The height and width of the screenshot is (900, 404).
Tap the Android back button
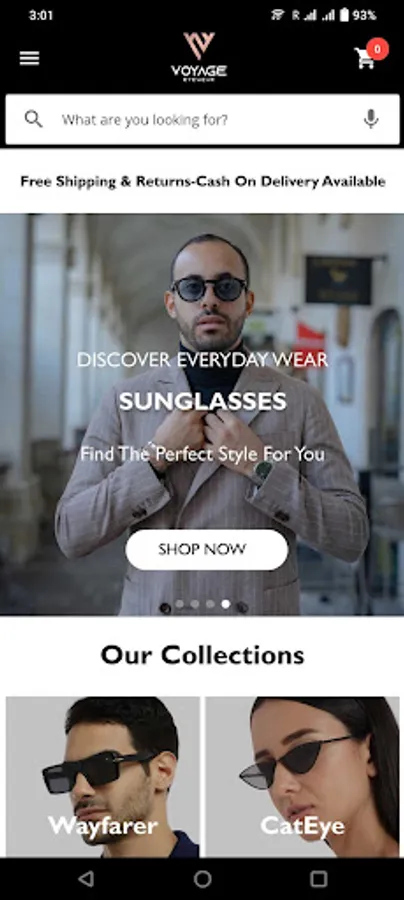point(86,879)
